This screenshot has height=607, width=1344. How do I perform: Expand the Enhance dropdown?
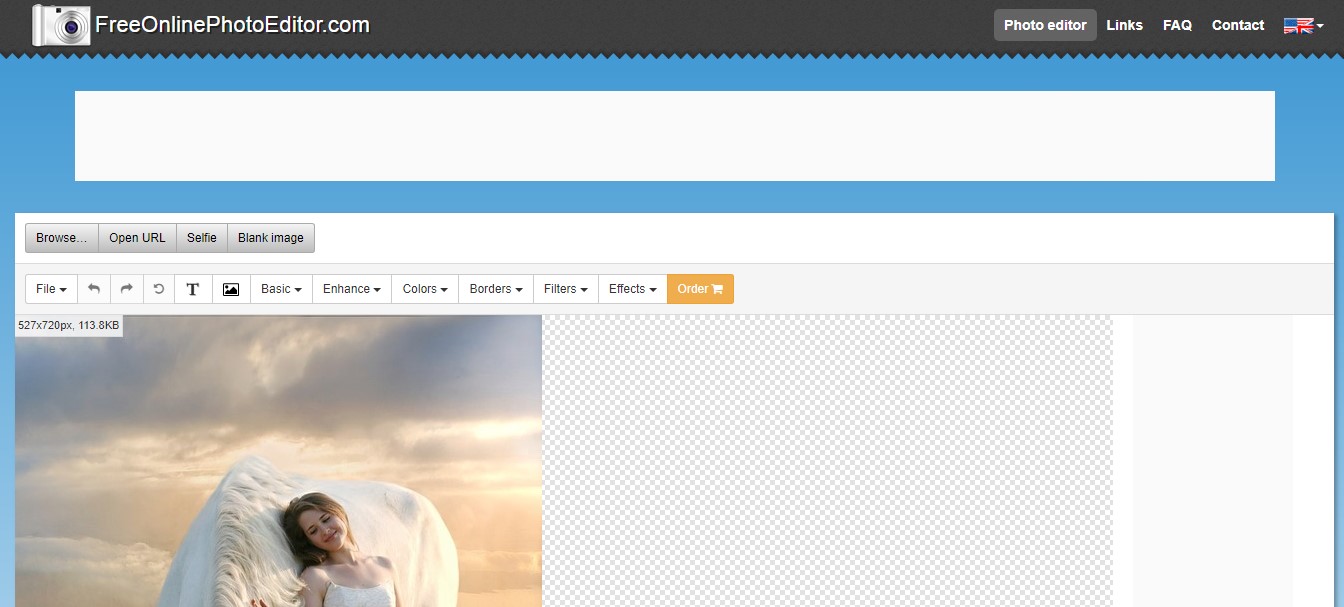coord(352,289)
